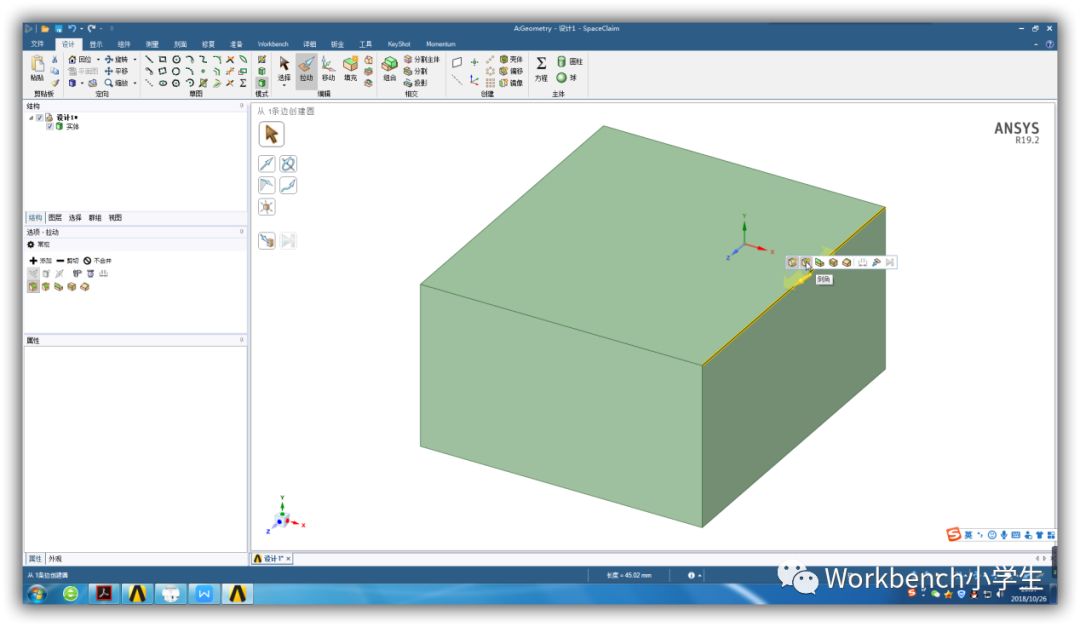Select the 剪切 (Cut) pull option
Screen dimensions: 1080x627
[x=68, y=260]
